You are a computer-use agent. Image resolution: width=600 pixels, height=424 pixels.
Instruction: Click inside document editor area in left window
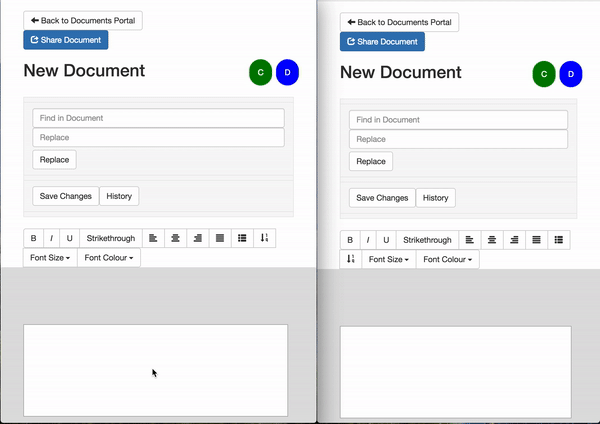pyautogui.click(x=156, y=370)
